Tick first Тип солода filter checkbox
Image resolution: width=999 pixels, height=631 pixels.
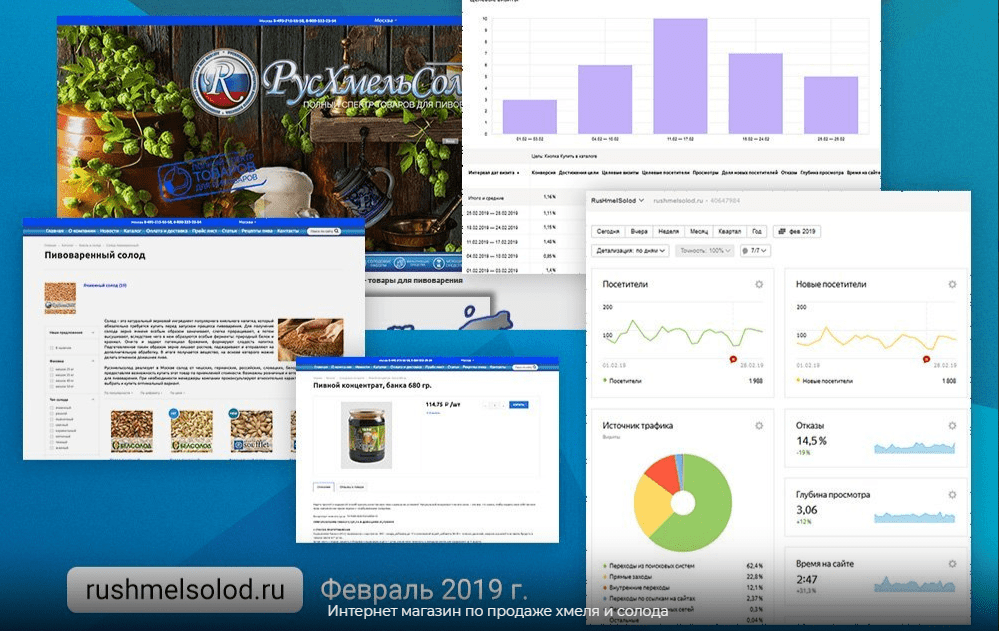point(52,408)
